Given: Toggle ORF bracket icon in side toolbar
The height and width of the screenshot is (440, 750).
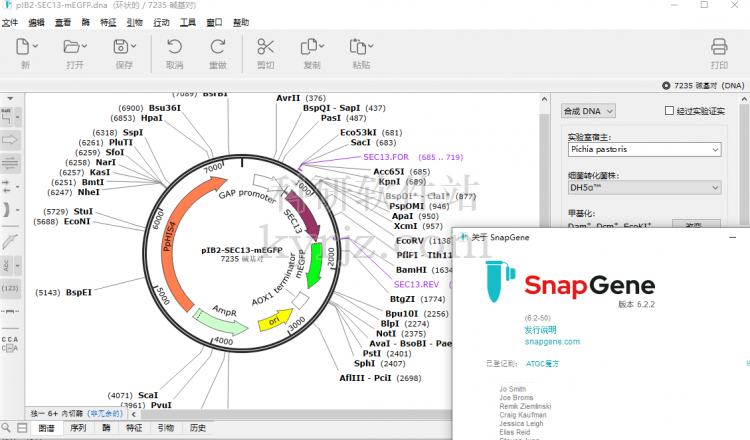Looking at the screenshot, I should (7, 209).
